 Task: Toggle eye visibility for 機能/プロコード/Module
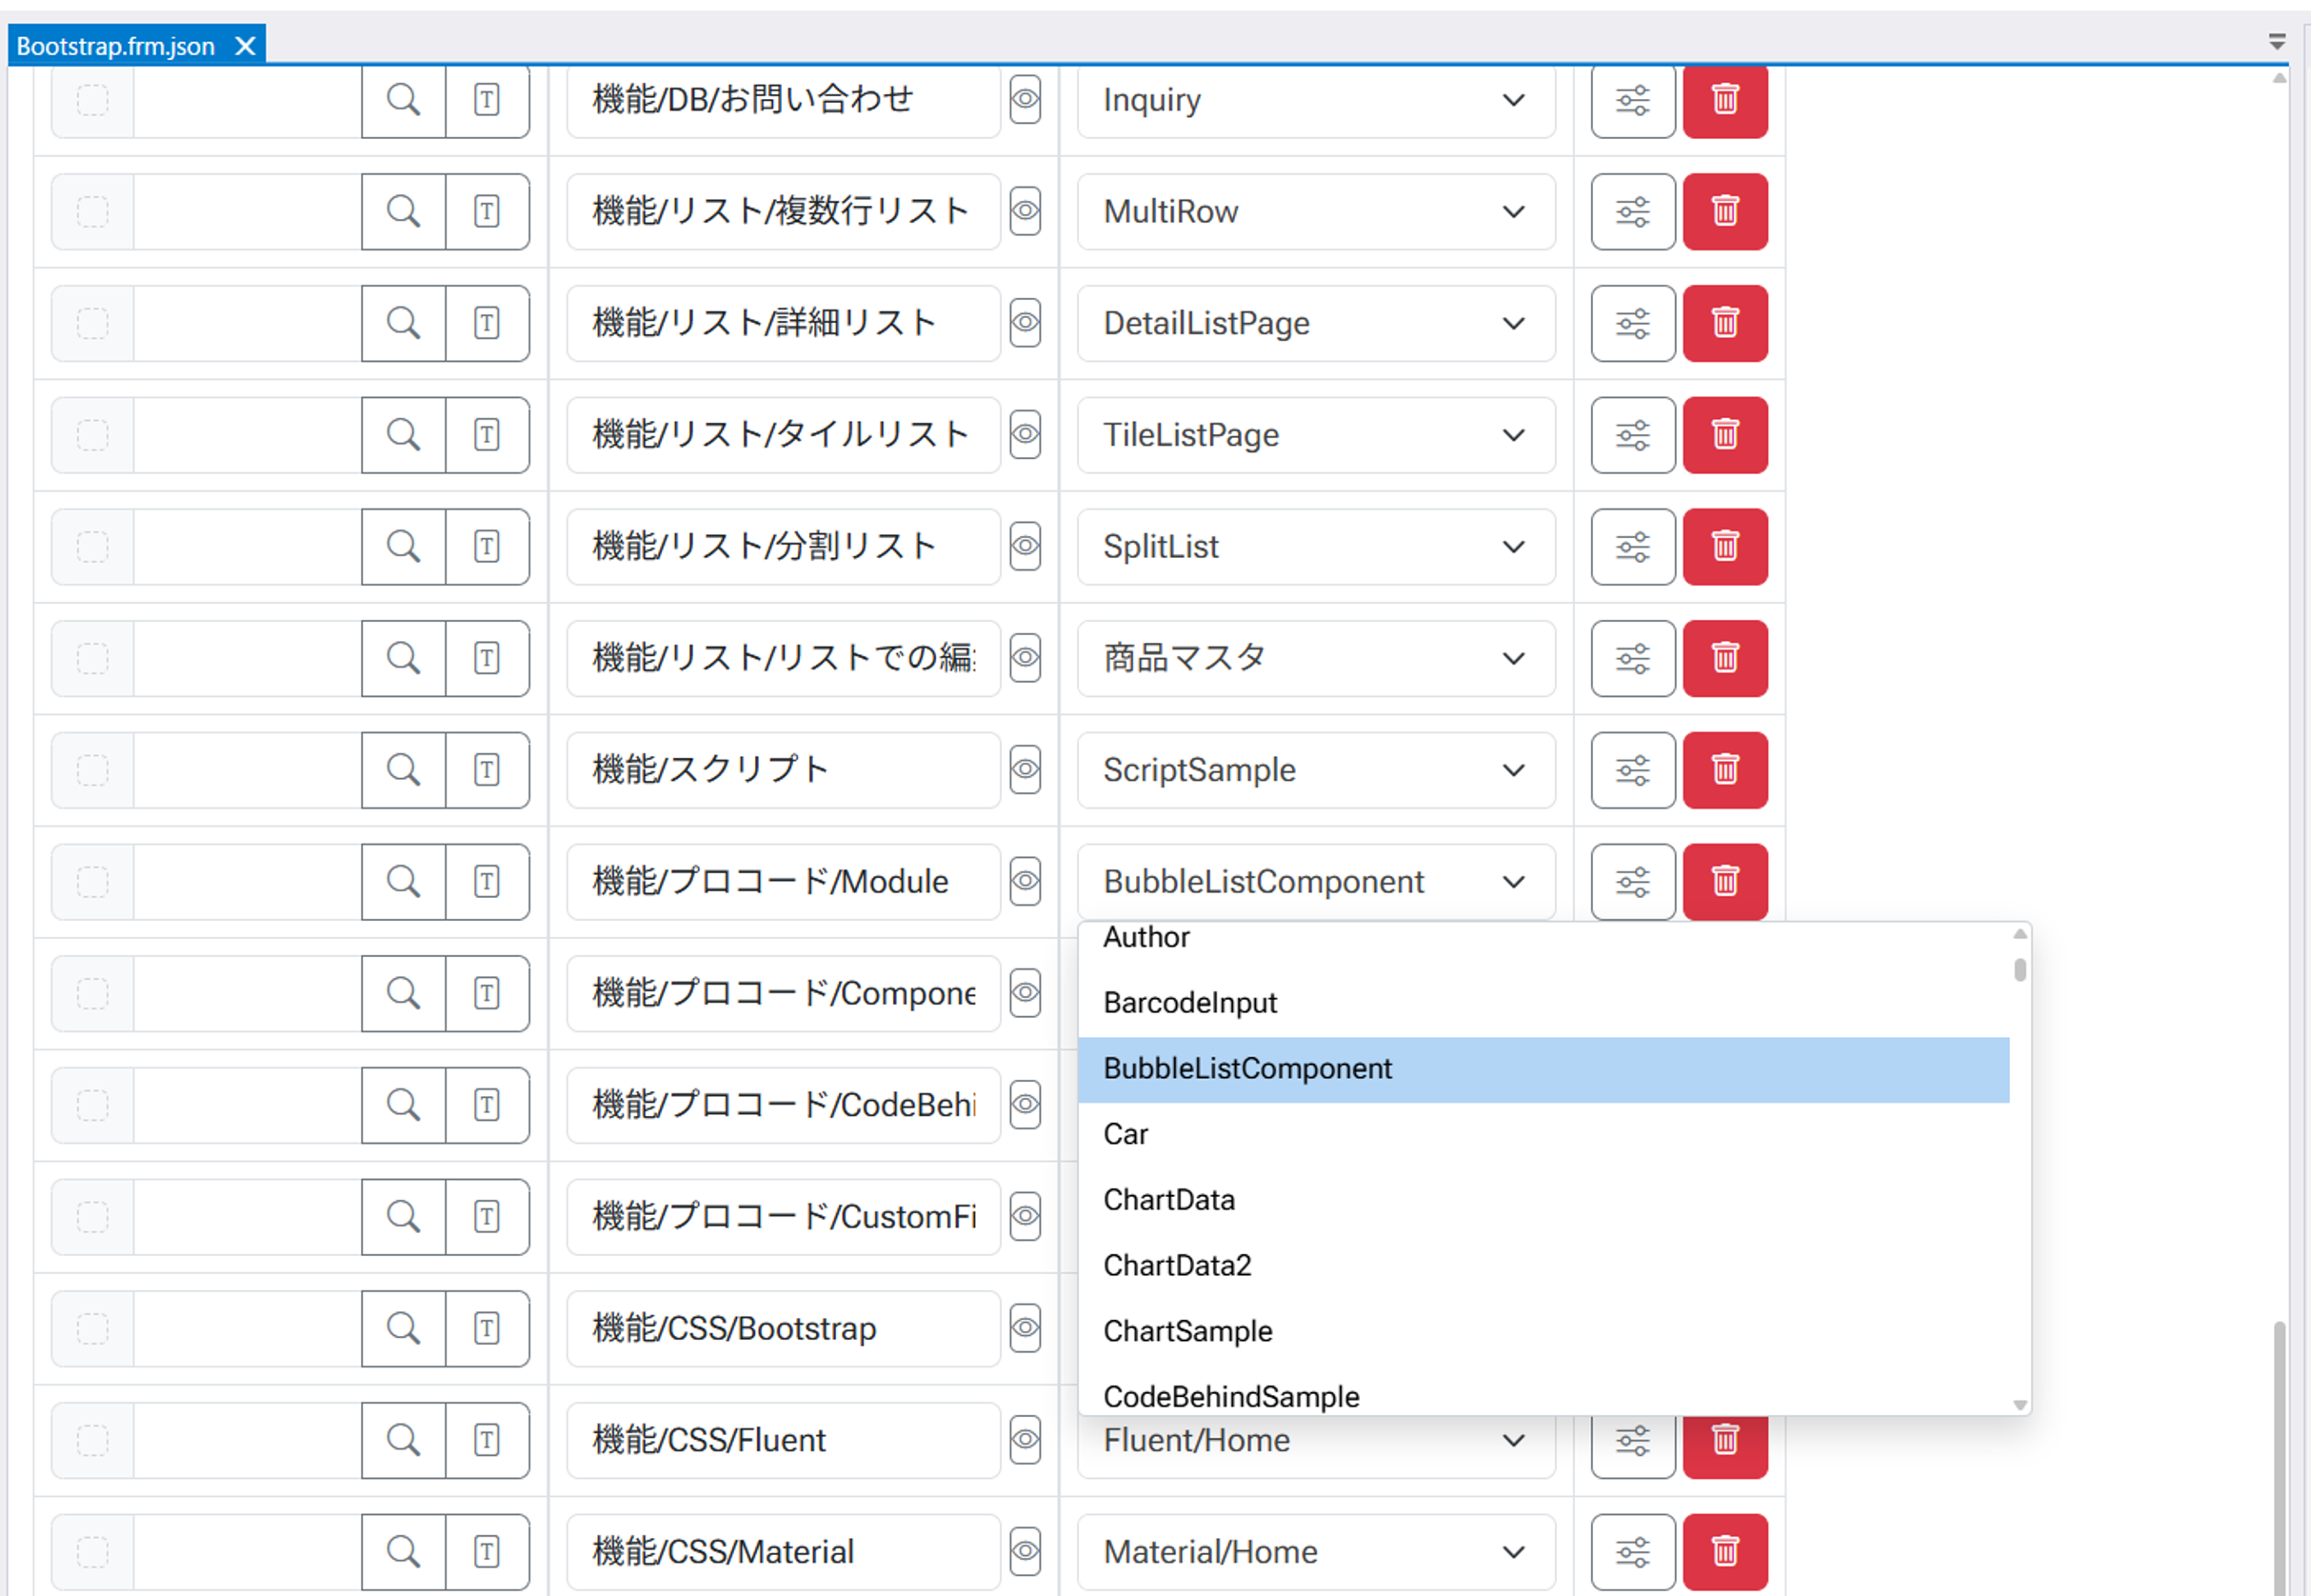pyautogui.click(x=1025, y=881)
